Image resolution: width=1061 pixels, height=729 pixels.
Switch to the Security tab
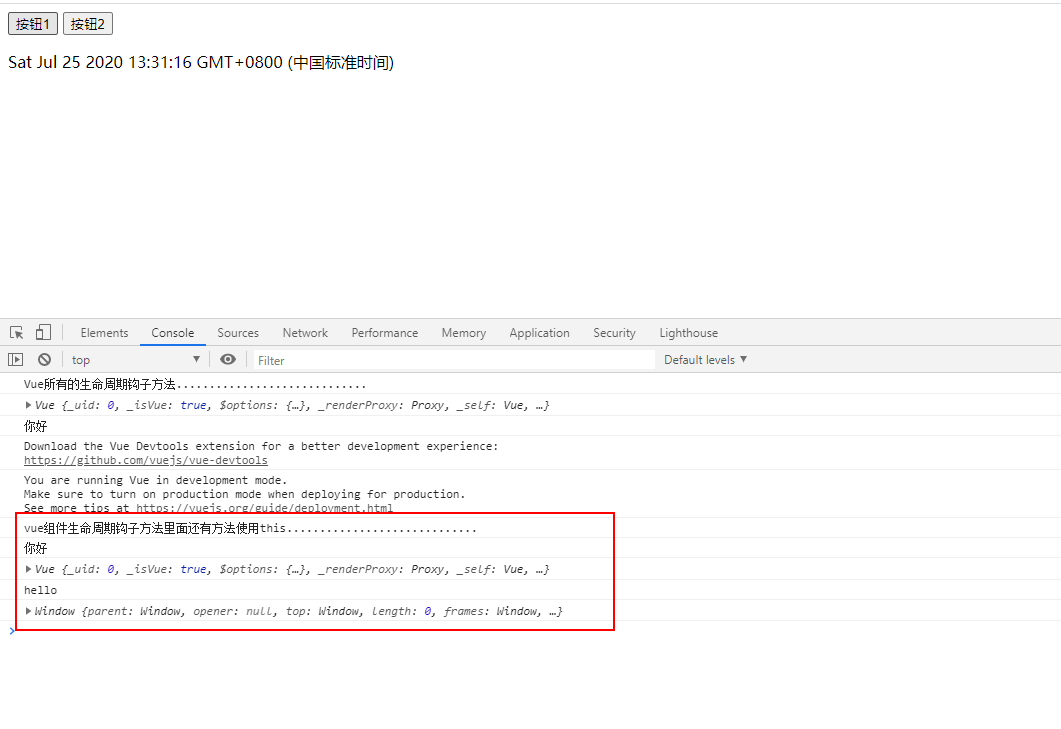coord(614,333)
